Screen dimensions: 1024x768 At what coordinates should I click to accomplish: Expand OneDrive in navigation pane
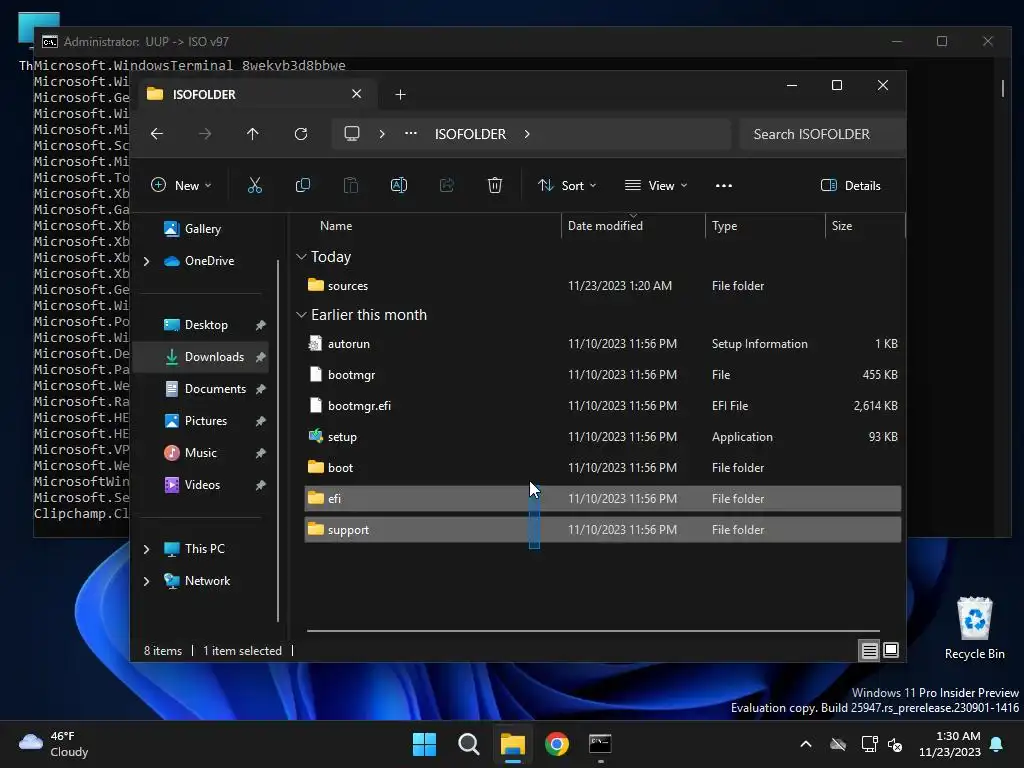(x=146, y=261)
